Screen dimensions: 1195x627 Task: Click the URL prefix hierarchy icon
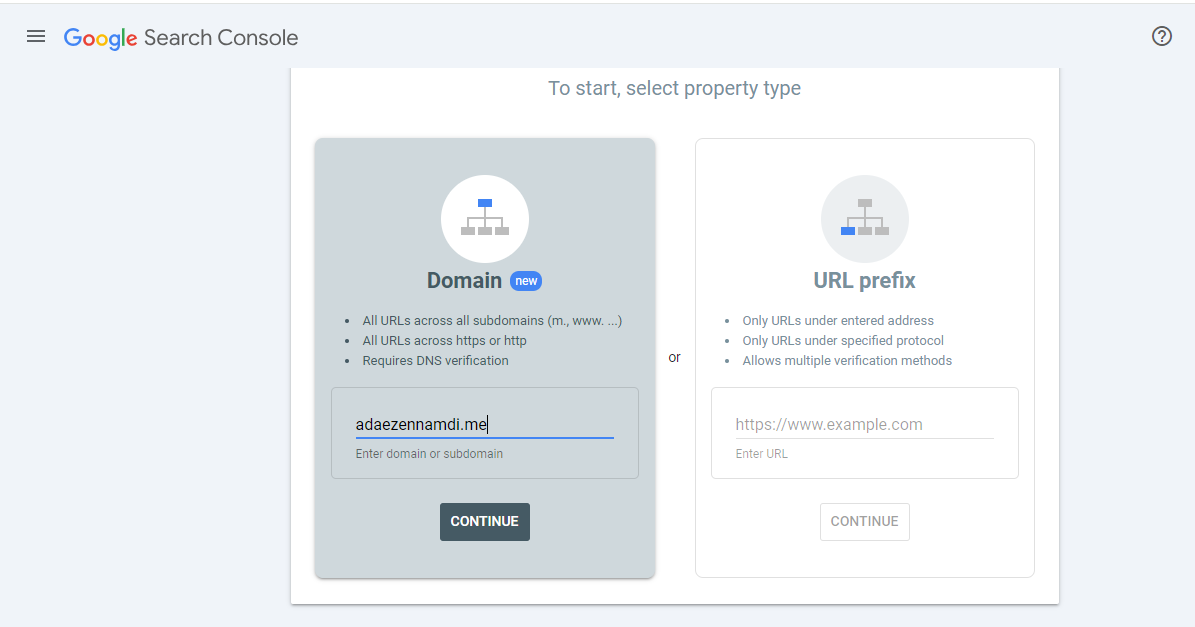coord(864,218)
